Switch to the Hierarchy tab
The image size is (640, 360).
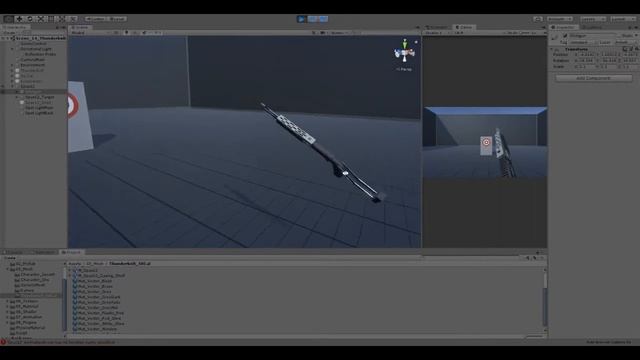point(16,27)
